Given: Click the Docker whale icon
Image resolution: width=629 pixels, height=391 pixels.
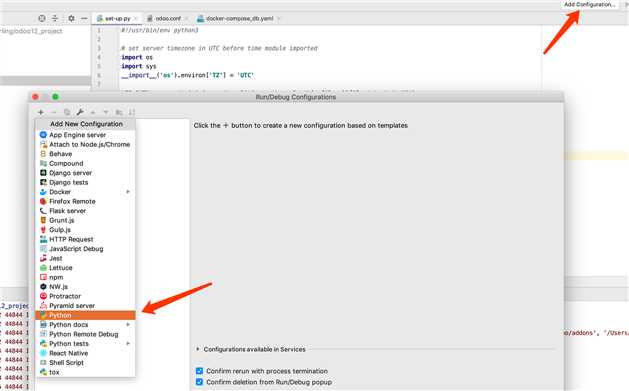Looking at the screenshot, I should [x=43, y=192].
